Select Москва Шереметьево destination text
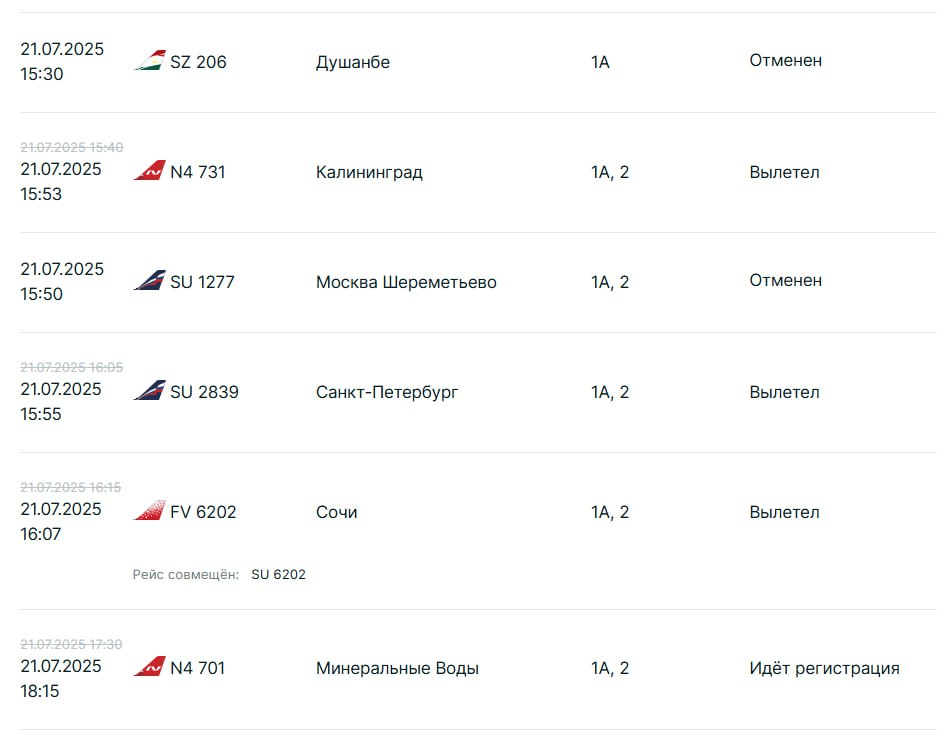This screenshot has height=731, width=937. (406, 282)
